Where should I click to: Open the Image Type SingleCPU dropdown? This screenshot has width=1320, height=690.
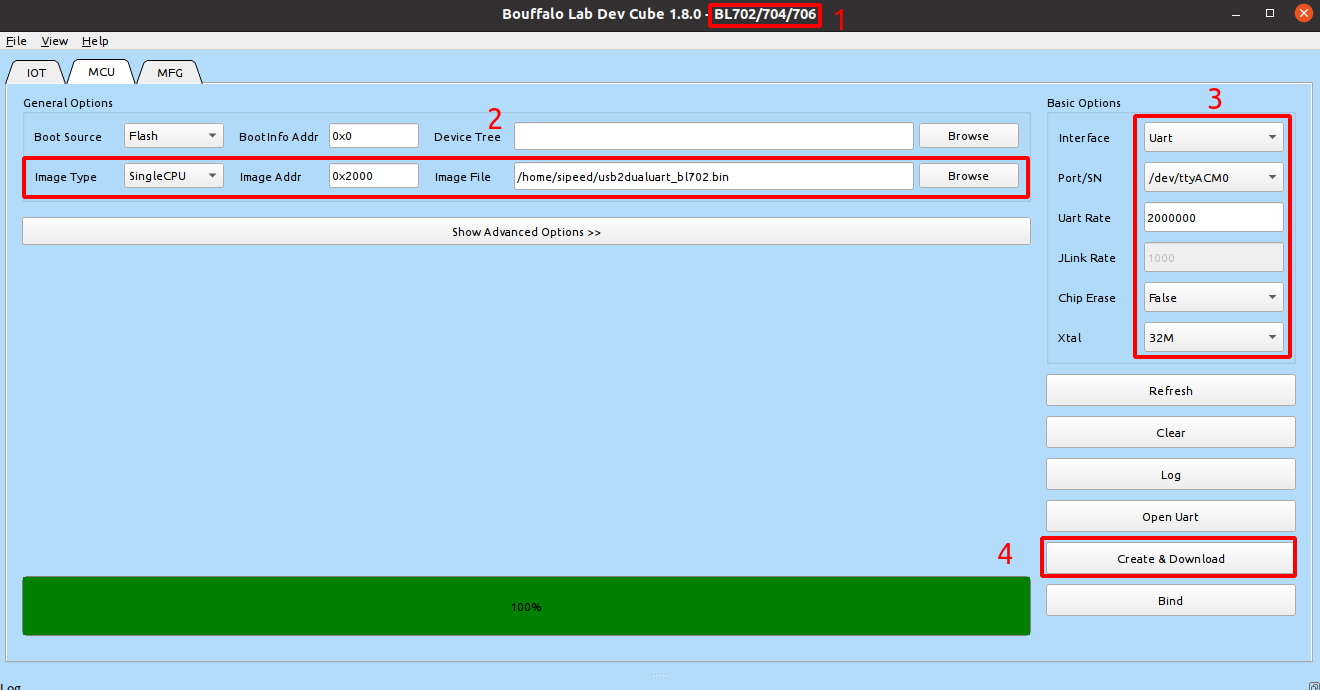174,176
